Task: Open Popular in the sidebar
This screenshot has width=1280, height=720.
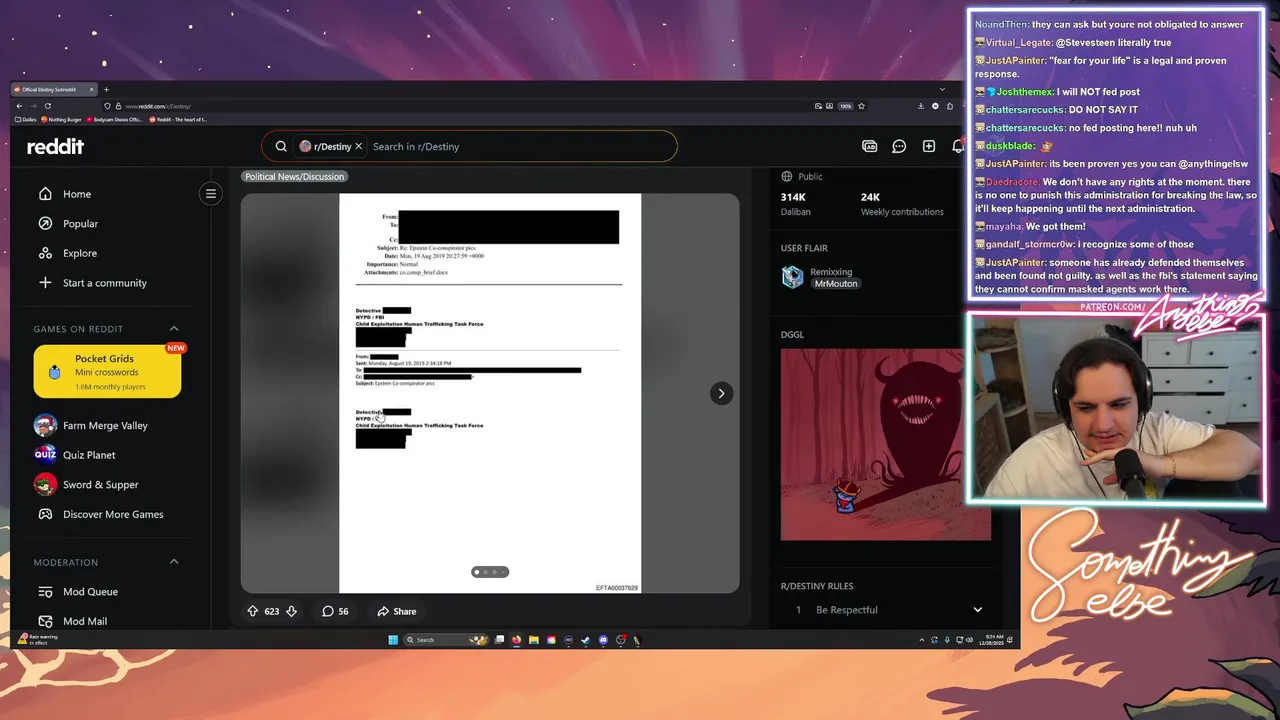Action: click(80, 223)
